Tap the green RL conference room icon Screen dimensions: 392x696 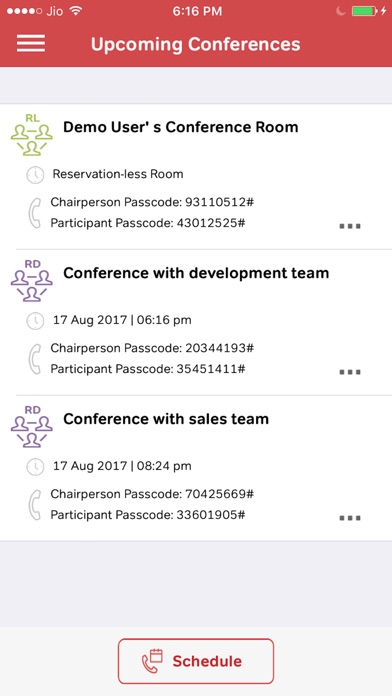click(32, 134)
